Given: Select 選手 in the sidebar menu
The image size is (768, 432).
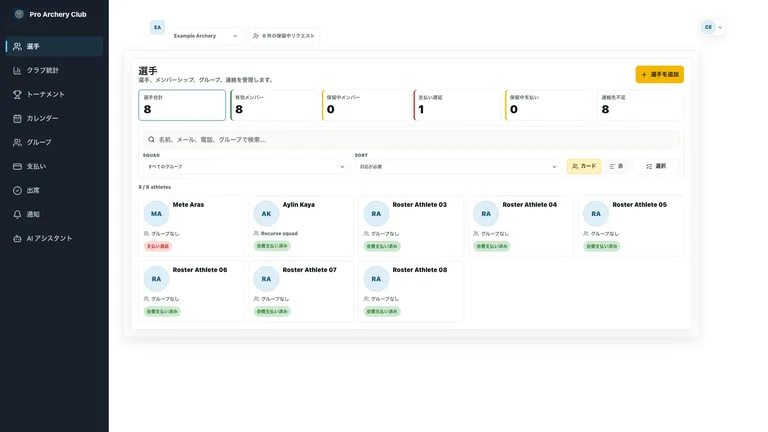Looking at the screenshot, I should tap(54, 47).
